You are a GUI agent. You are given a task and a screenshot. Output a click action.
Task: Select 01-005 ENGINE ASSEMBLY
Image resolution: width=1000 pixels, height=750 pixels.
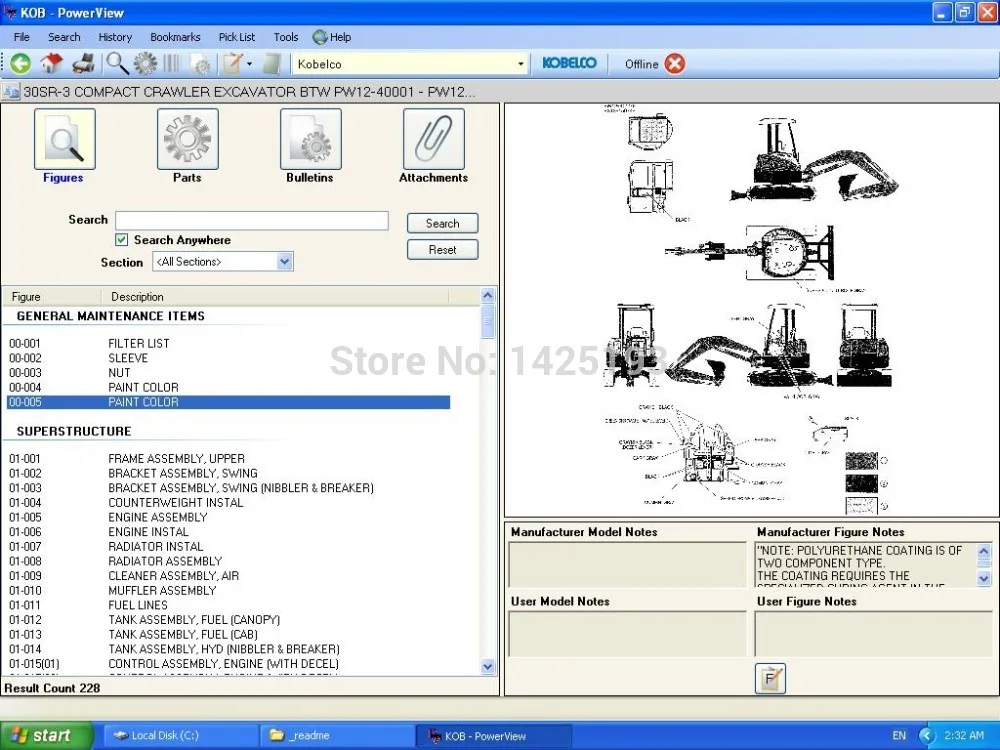coord(228,517)
